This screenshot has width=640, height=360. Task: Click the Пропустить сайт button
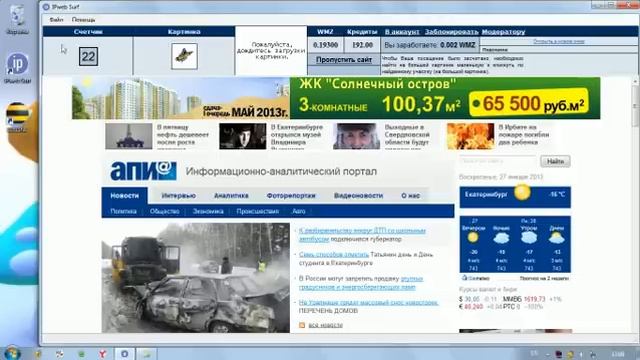(x=344, y=60)
